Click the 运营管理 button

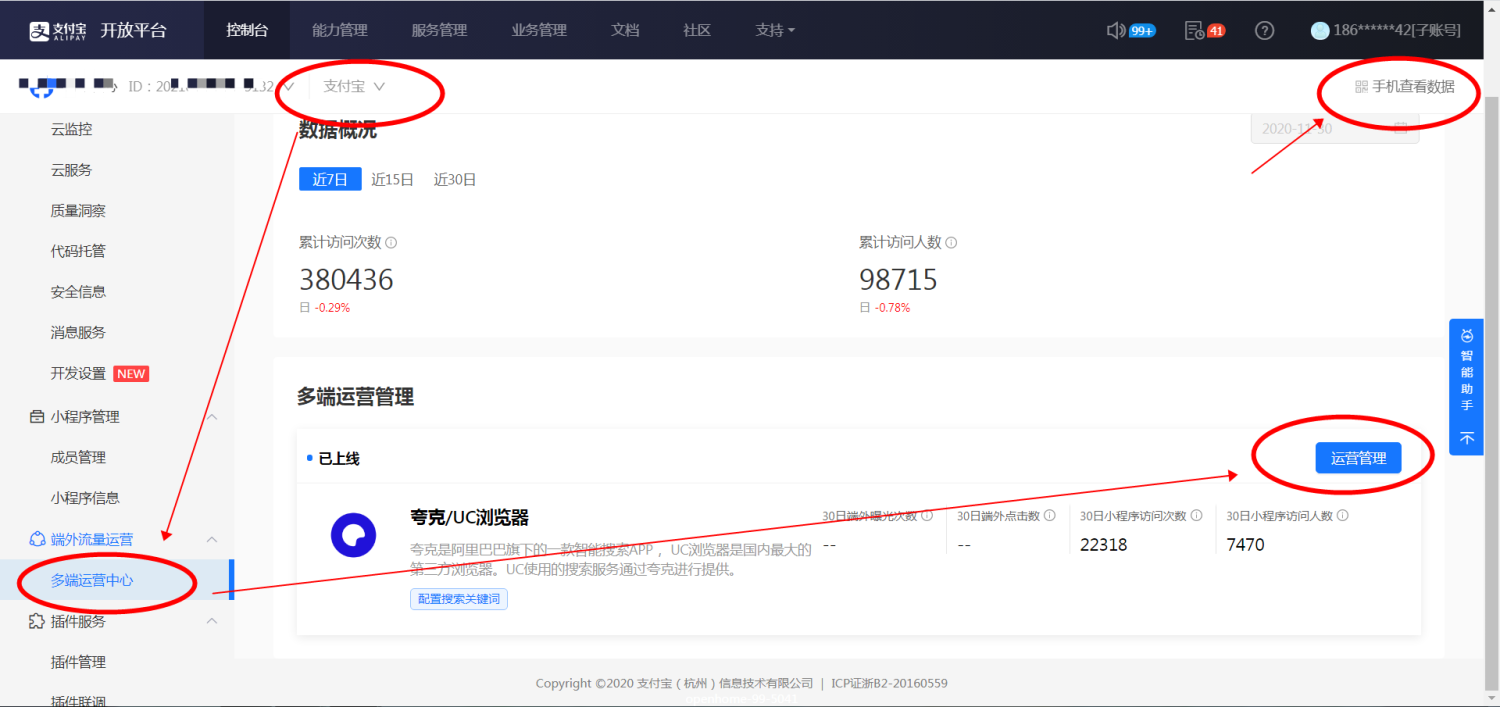tap(1358, 458)
